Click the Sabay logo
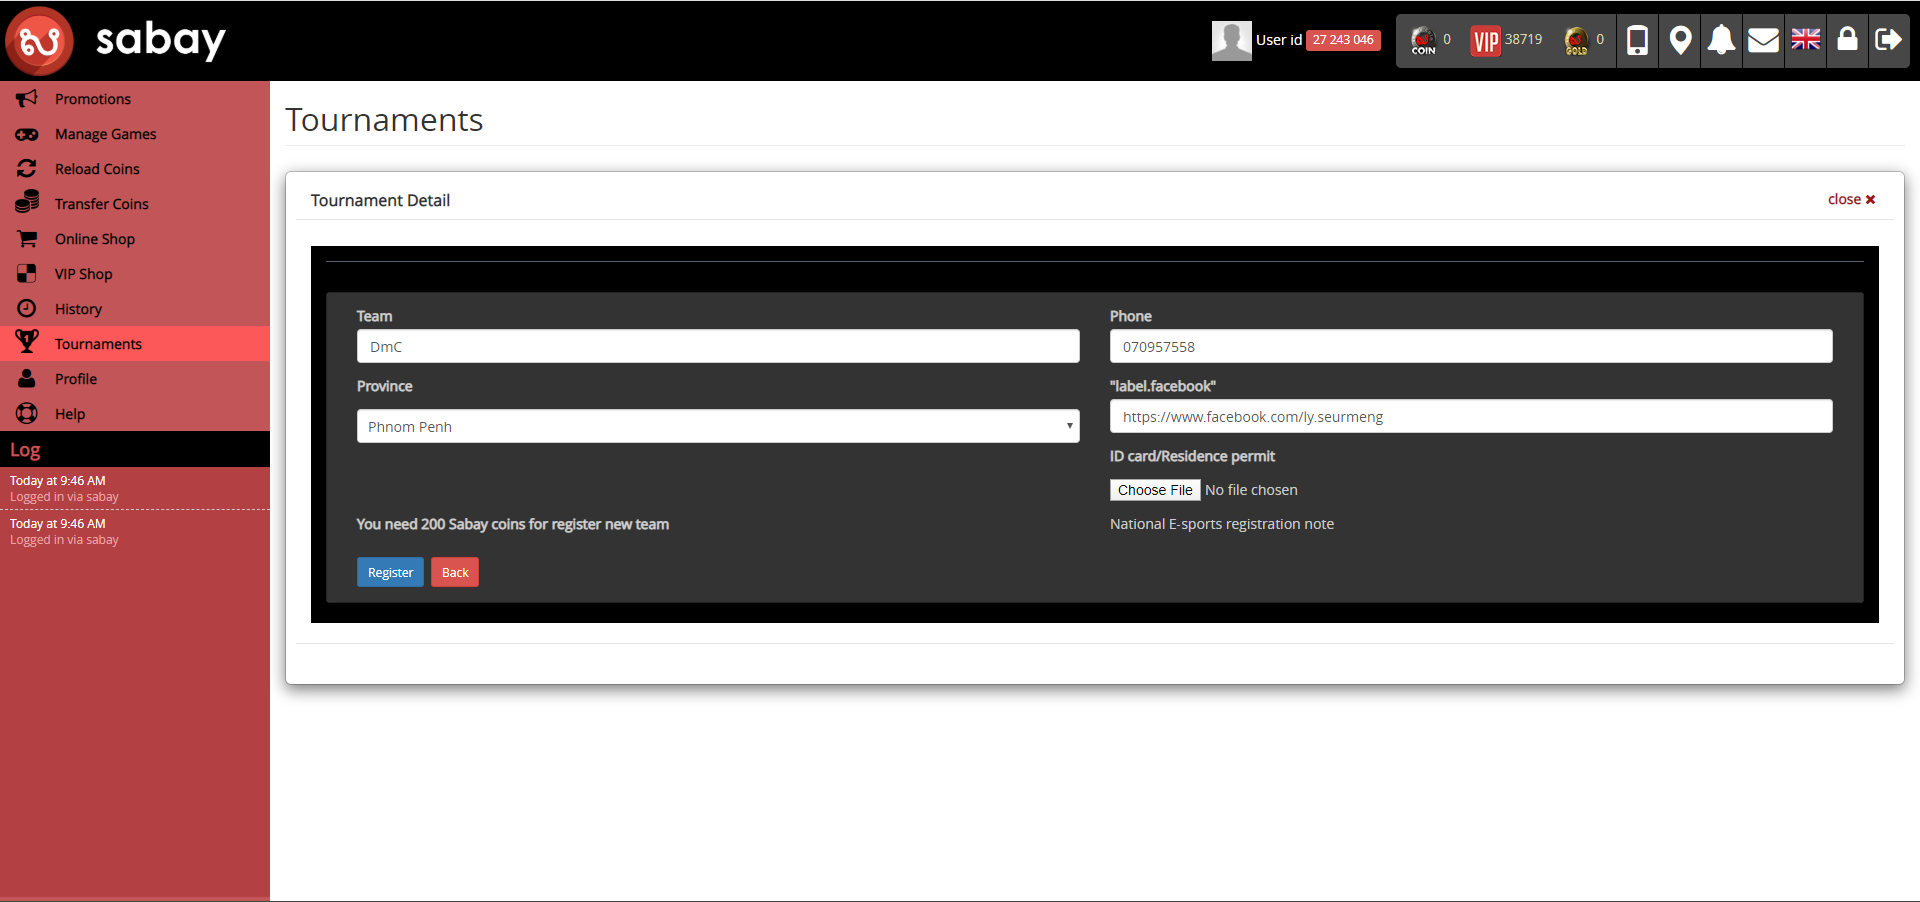This screenshot has height=902, width=1920. (116, 41)
